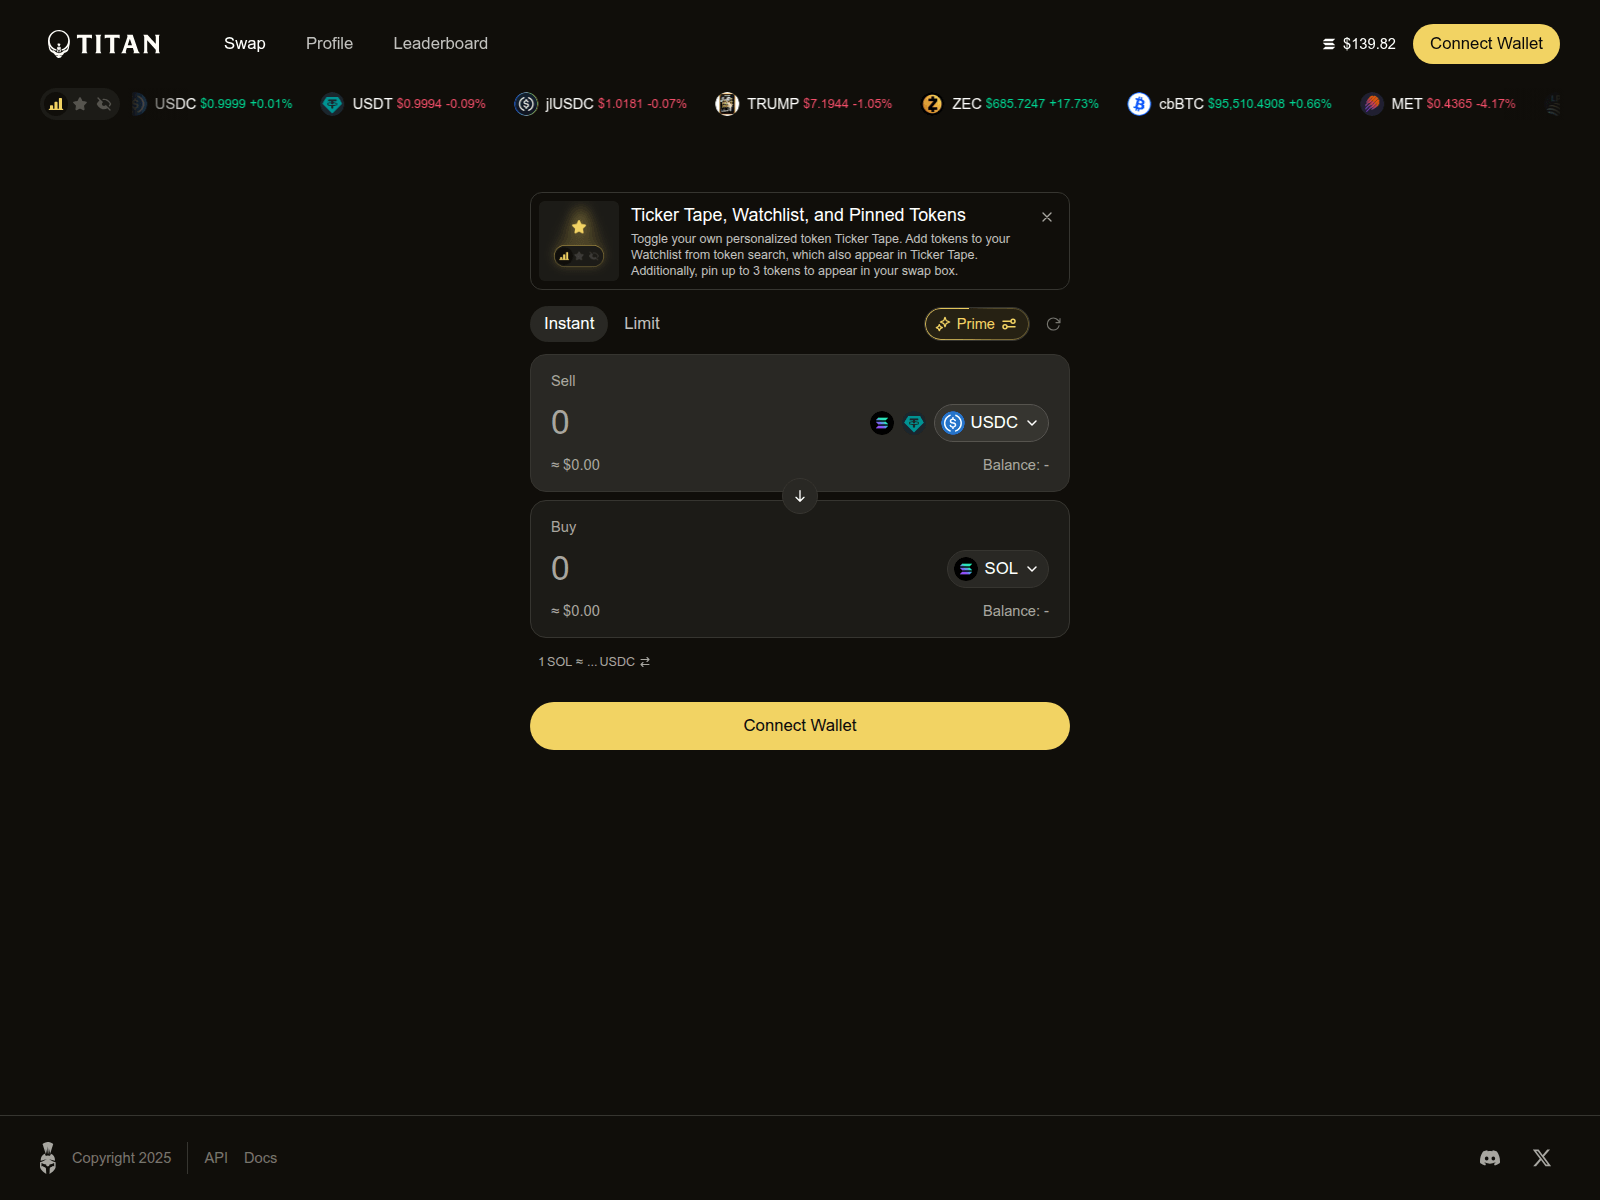Image resolution: width=1600 pixels, height=1200 pixels.
Task: Open the USDC token selector dropdown
Action: coord(991,422)
